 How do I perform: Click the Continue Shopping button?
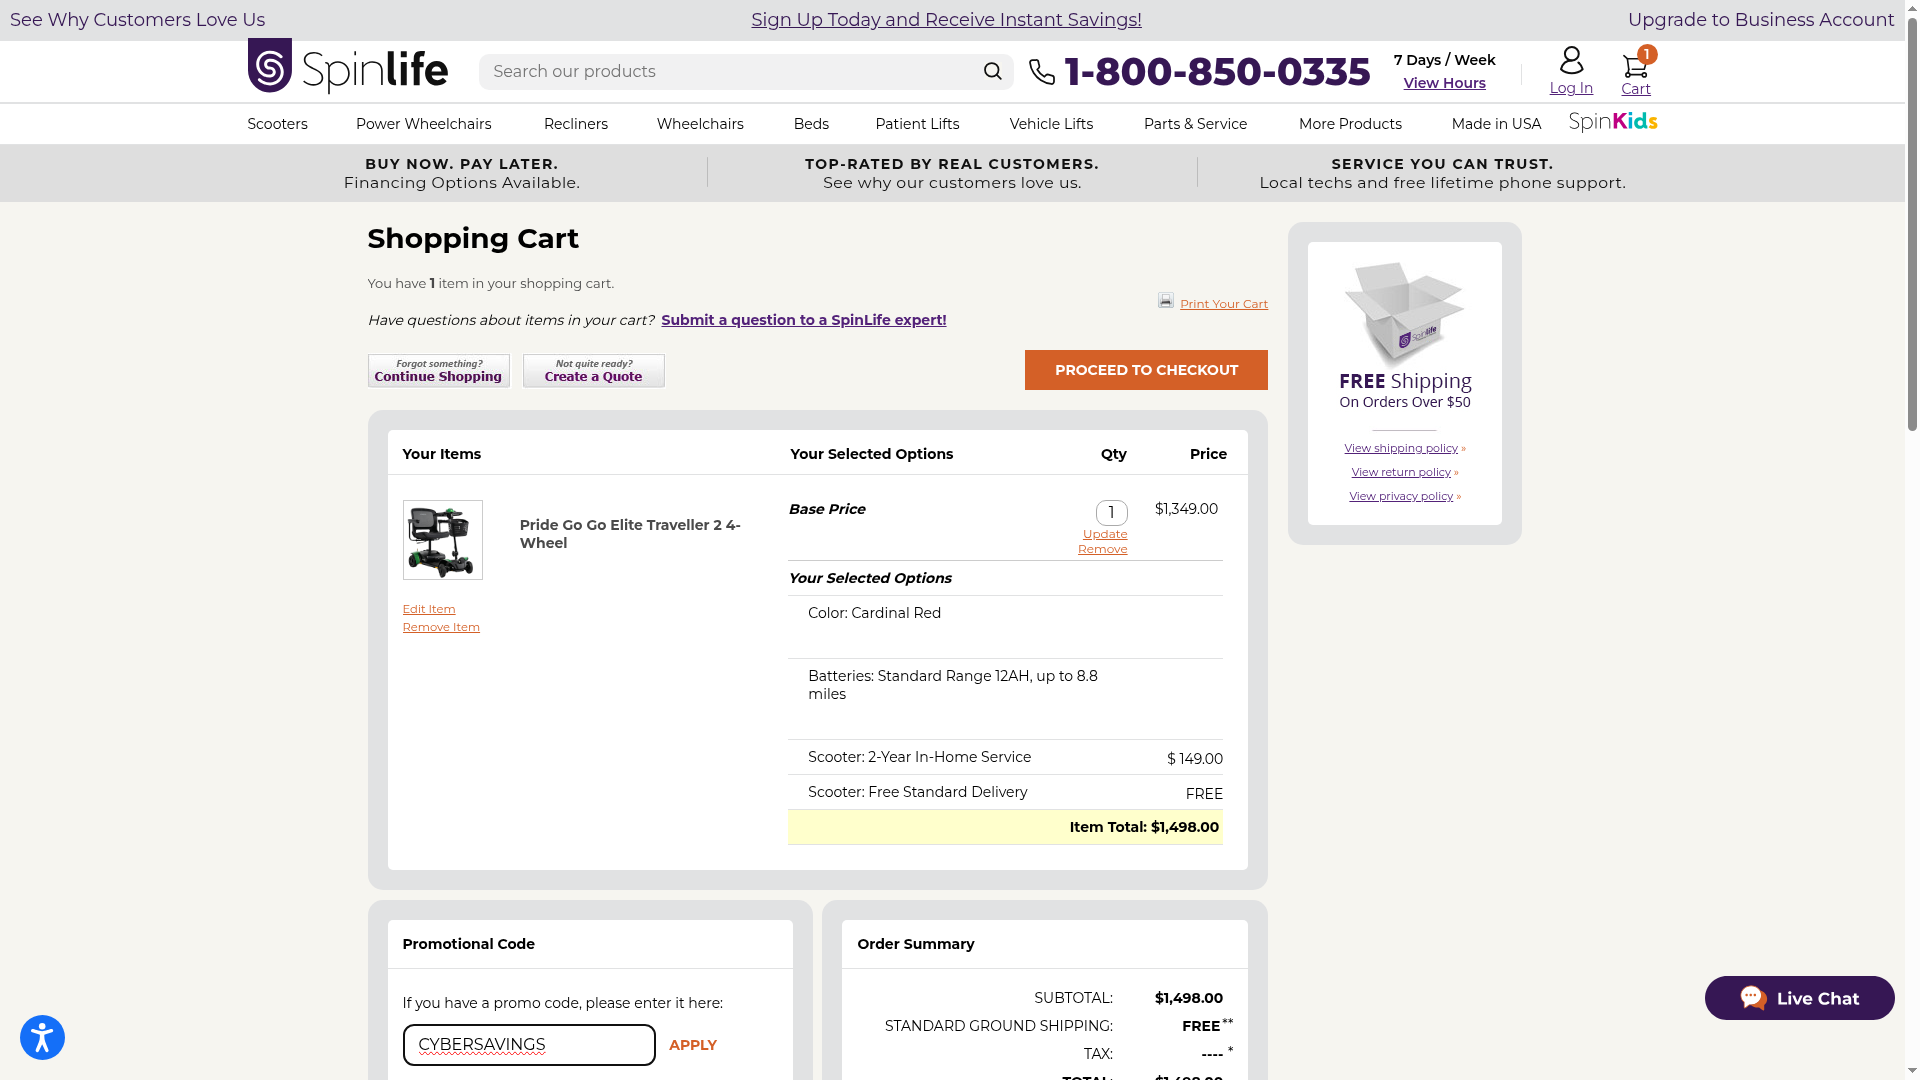coord(438,371)
